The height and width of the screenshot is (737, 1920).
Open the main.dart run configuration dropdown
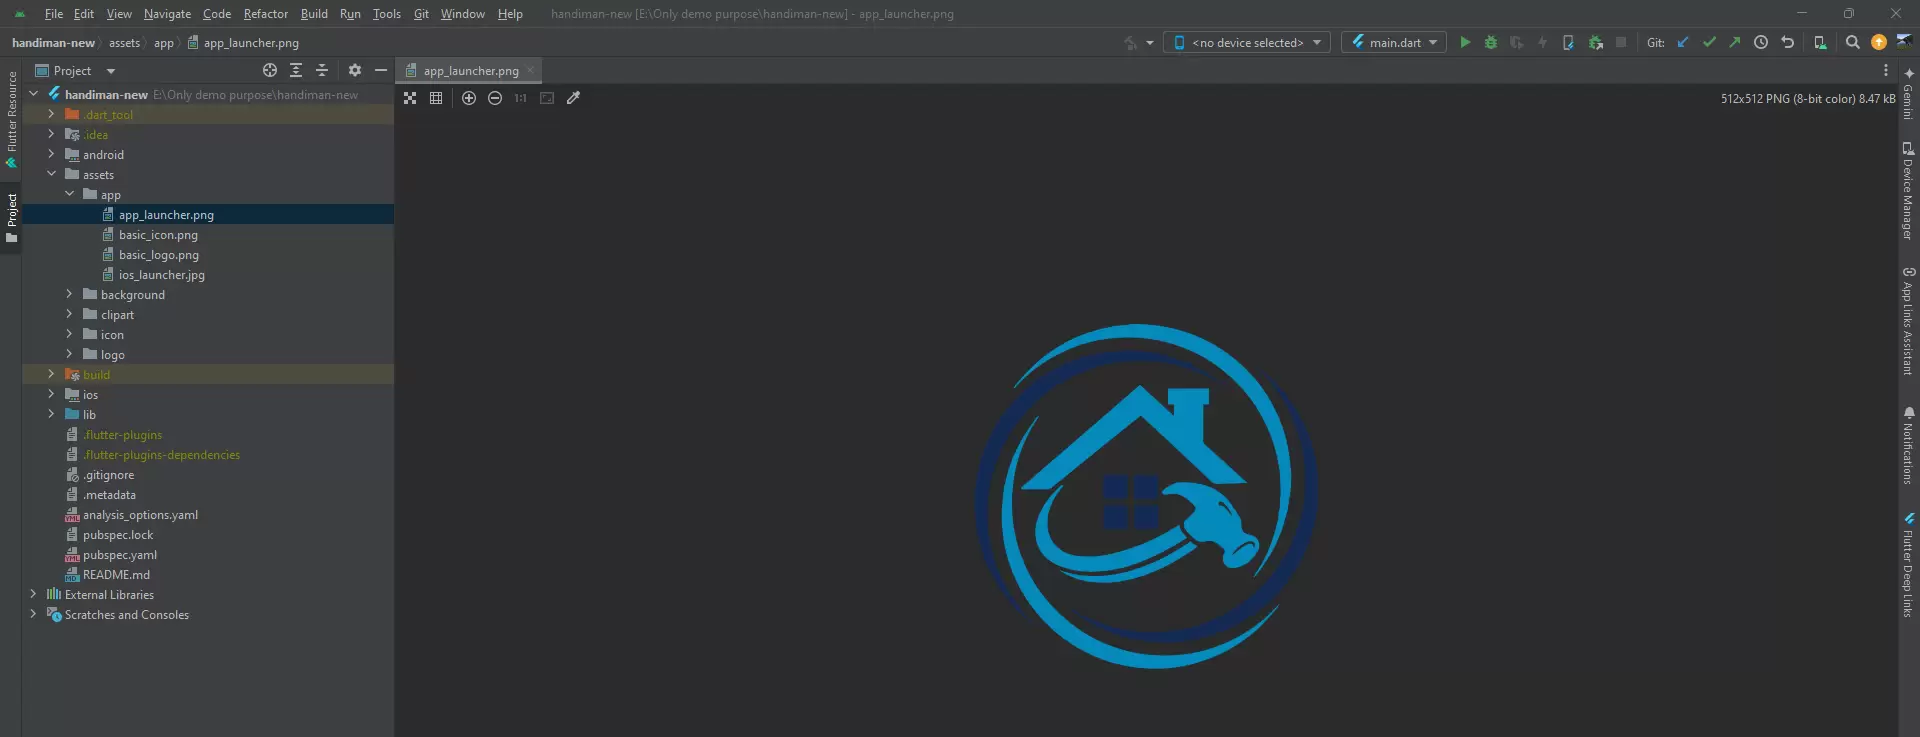(1394, 43)
